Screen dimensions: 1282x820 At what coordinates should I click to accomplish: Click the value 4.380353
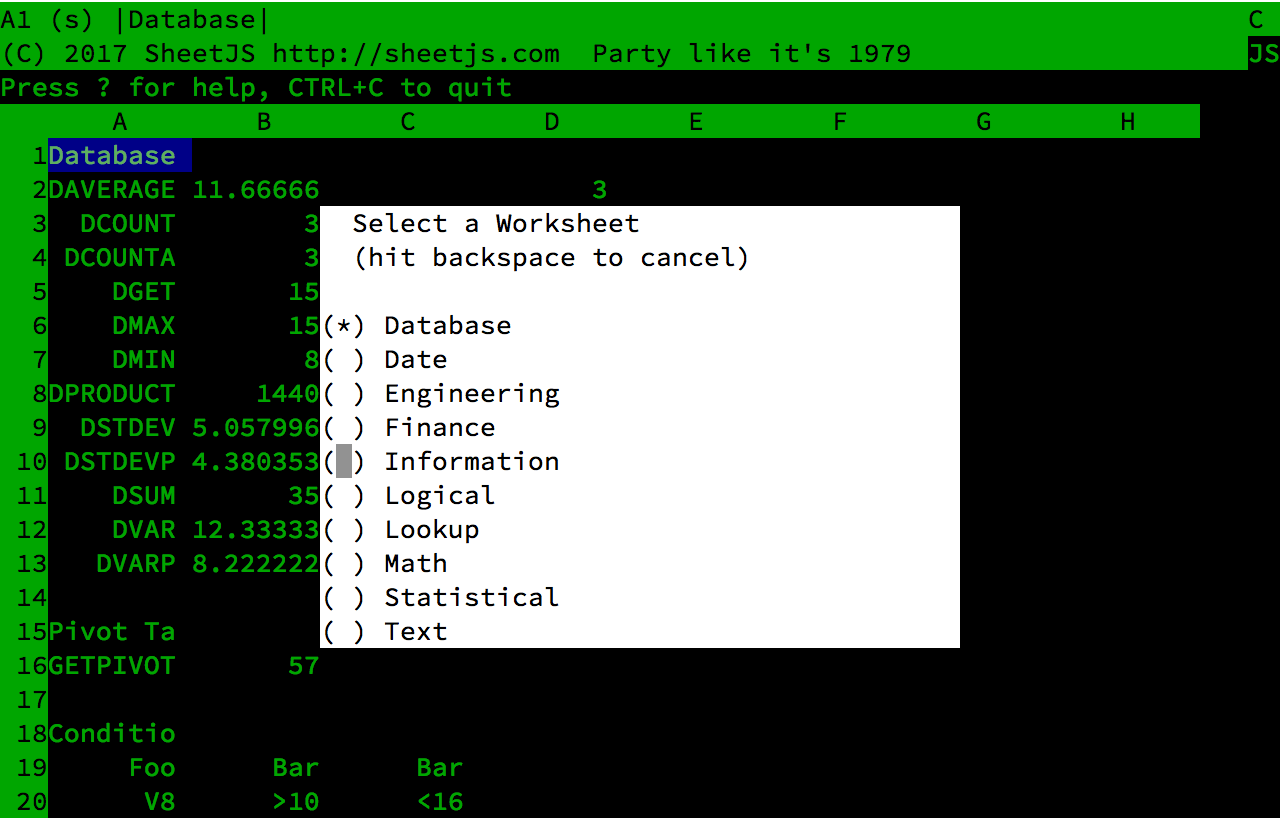[256, 462]
